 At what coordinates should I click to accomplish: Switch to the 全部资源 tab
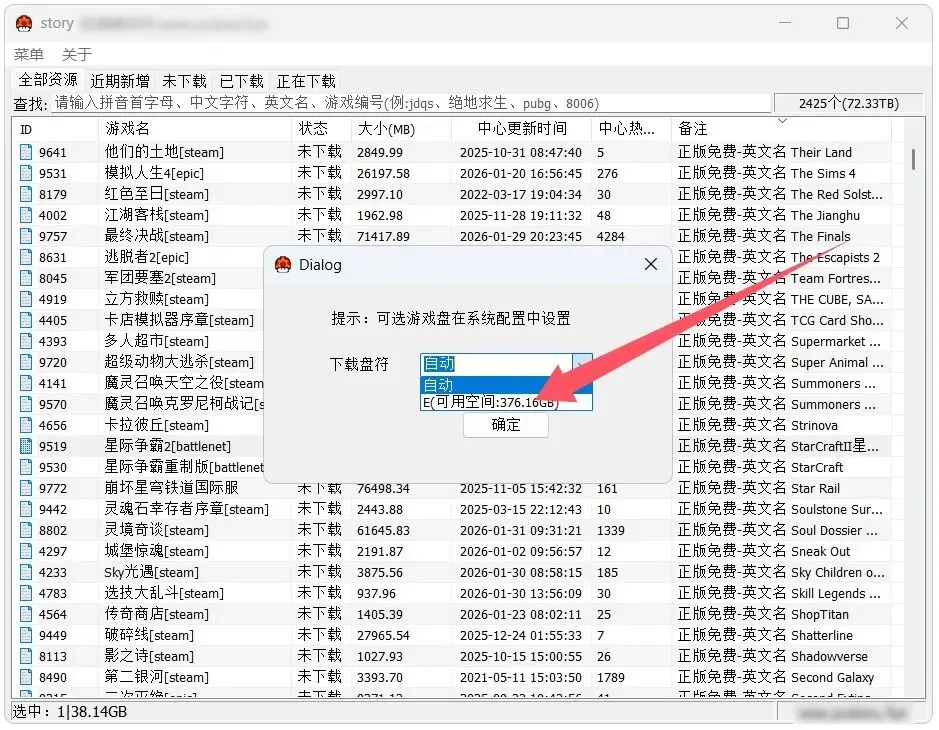click(48, 80)
